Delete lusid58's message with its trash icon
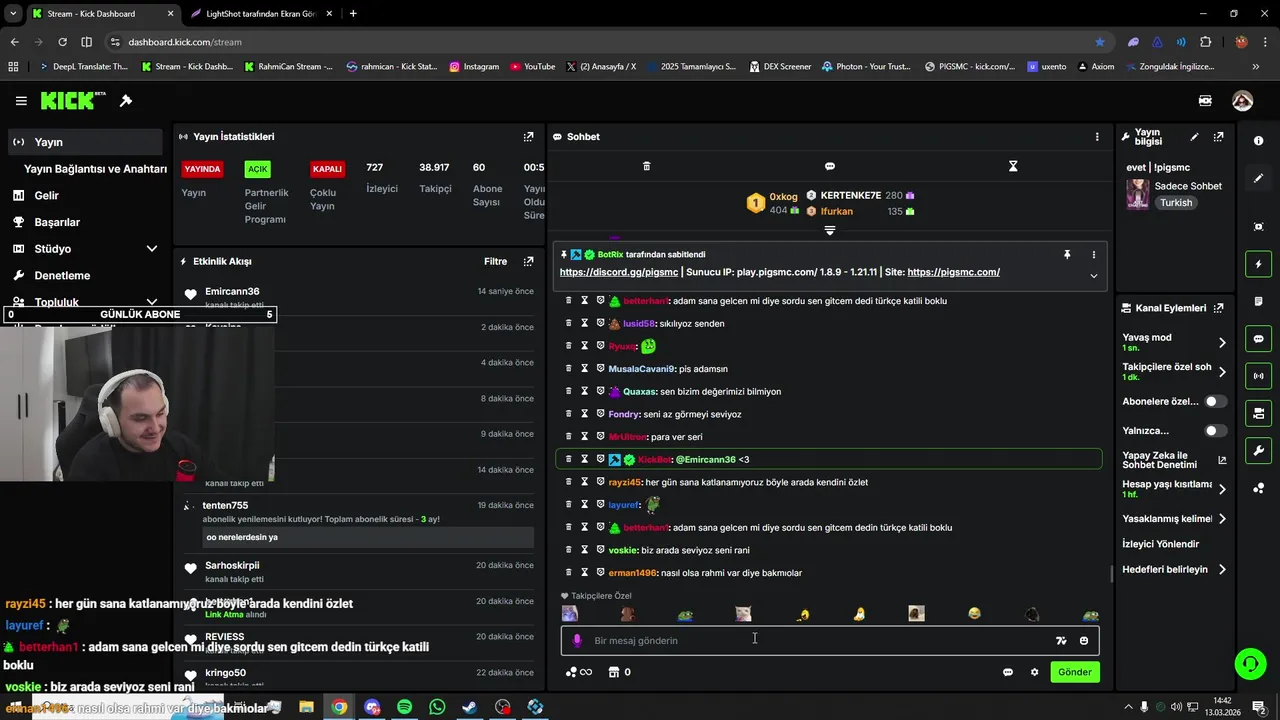The width and height of the screenshot is (1280, 720). tap(569, 323)
